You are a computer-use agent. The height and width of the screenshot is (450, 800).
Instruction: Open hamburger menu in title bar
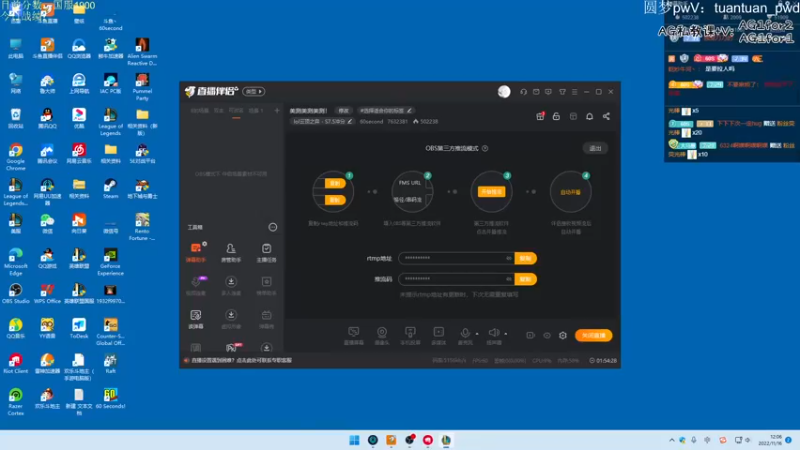574,92
